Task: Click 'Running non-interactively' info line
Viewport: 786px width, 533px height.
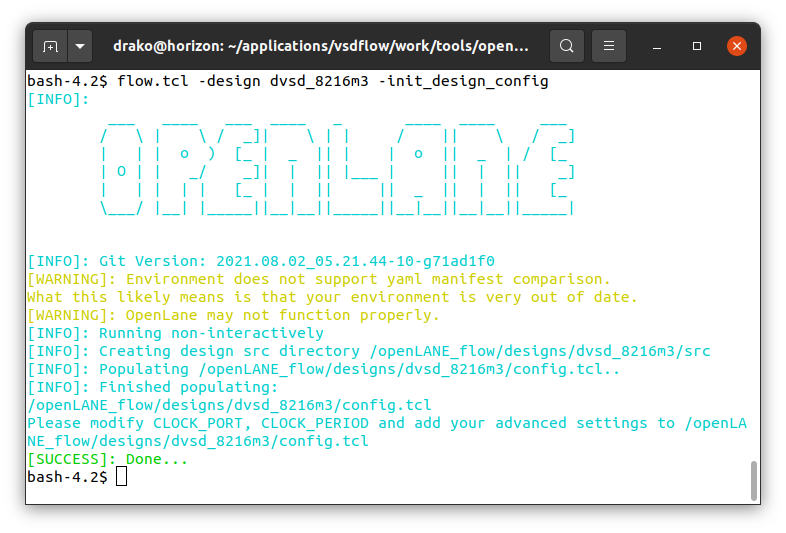Action: pos(175,333)
